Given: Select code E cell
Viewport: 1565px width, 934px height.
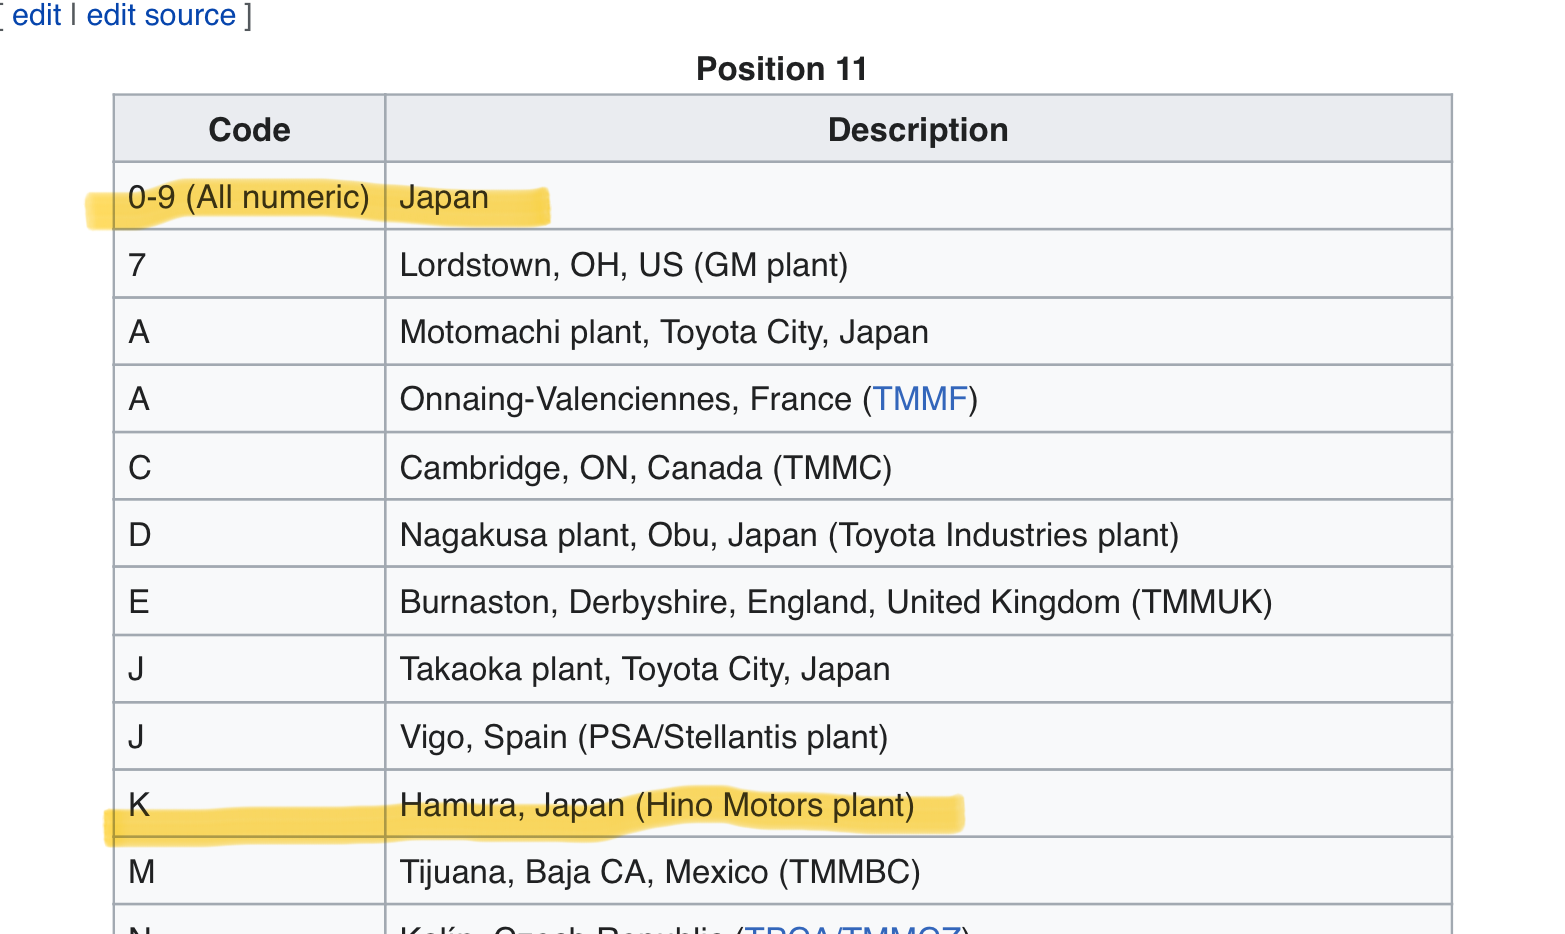Looking at the screenshot, I should (249, 601).
